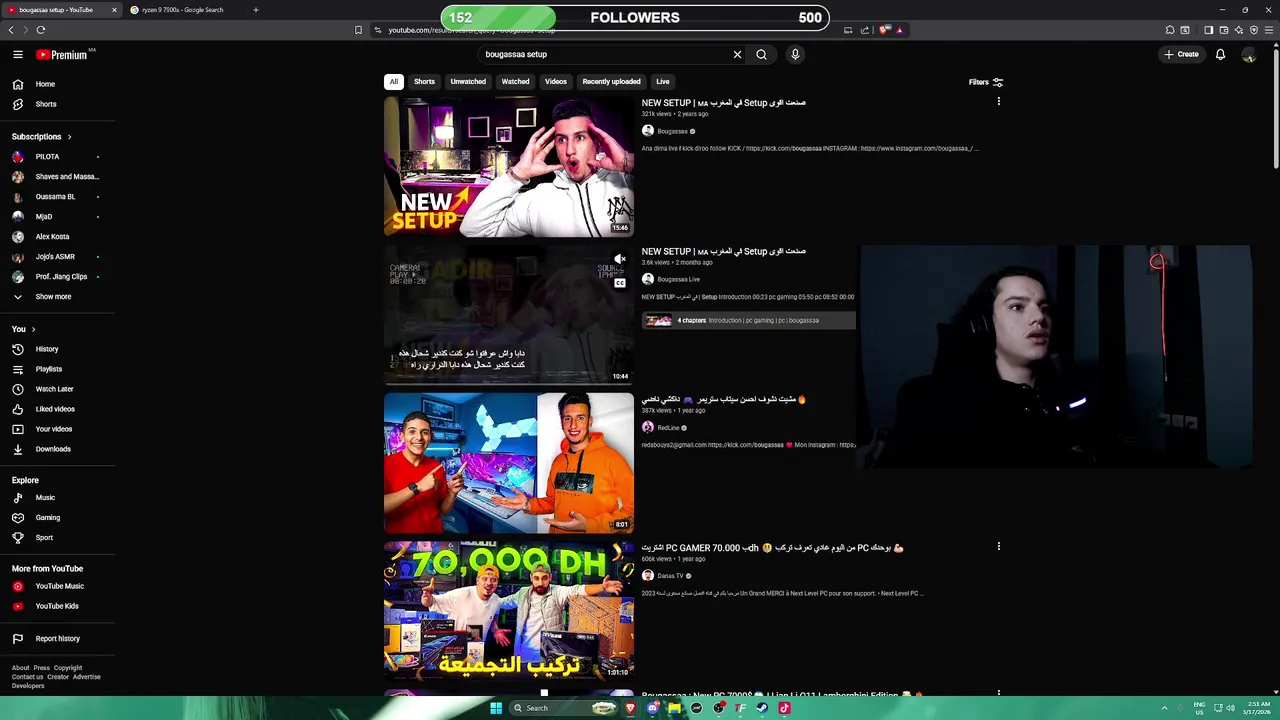Select the Unwatched filter chip
This screenshot has width=1280, height=720.
tap(468, 81)
